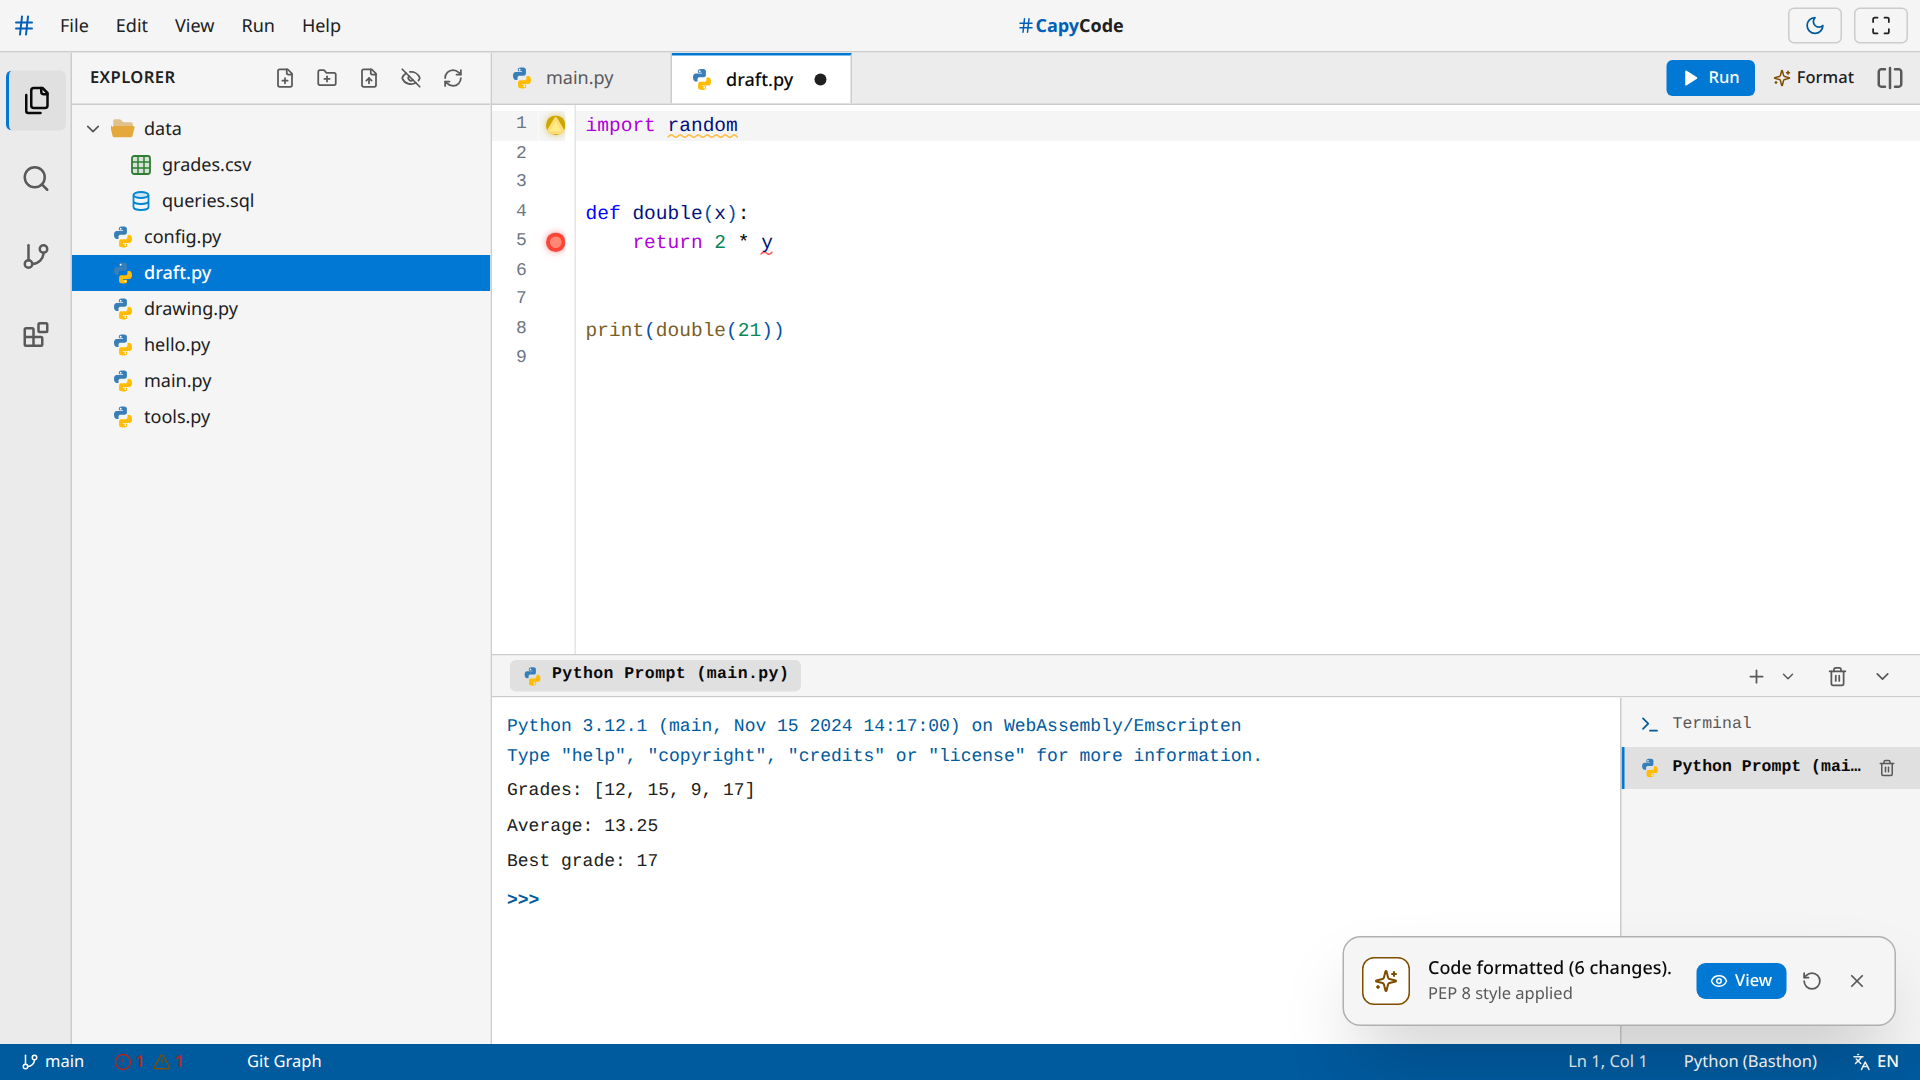Open the new terminal dropdown chevron

point(1788,677)
